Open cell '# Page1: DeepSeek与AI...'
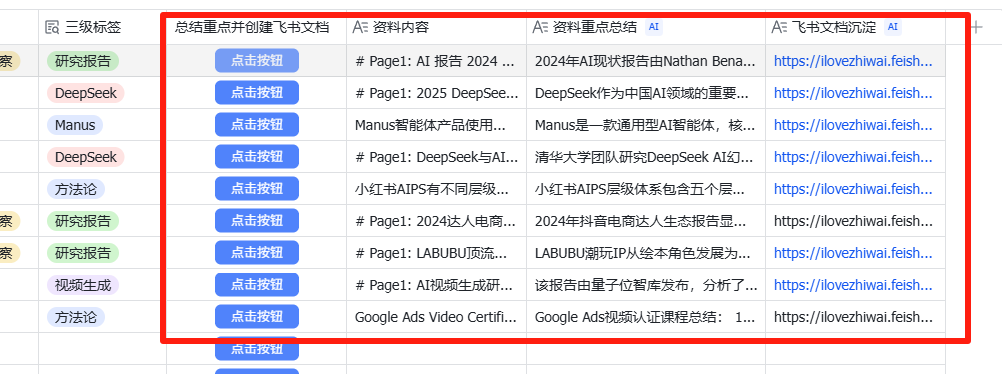Viewport: 1002px width, 374px height. click(436, 157)
